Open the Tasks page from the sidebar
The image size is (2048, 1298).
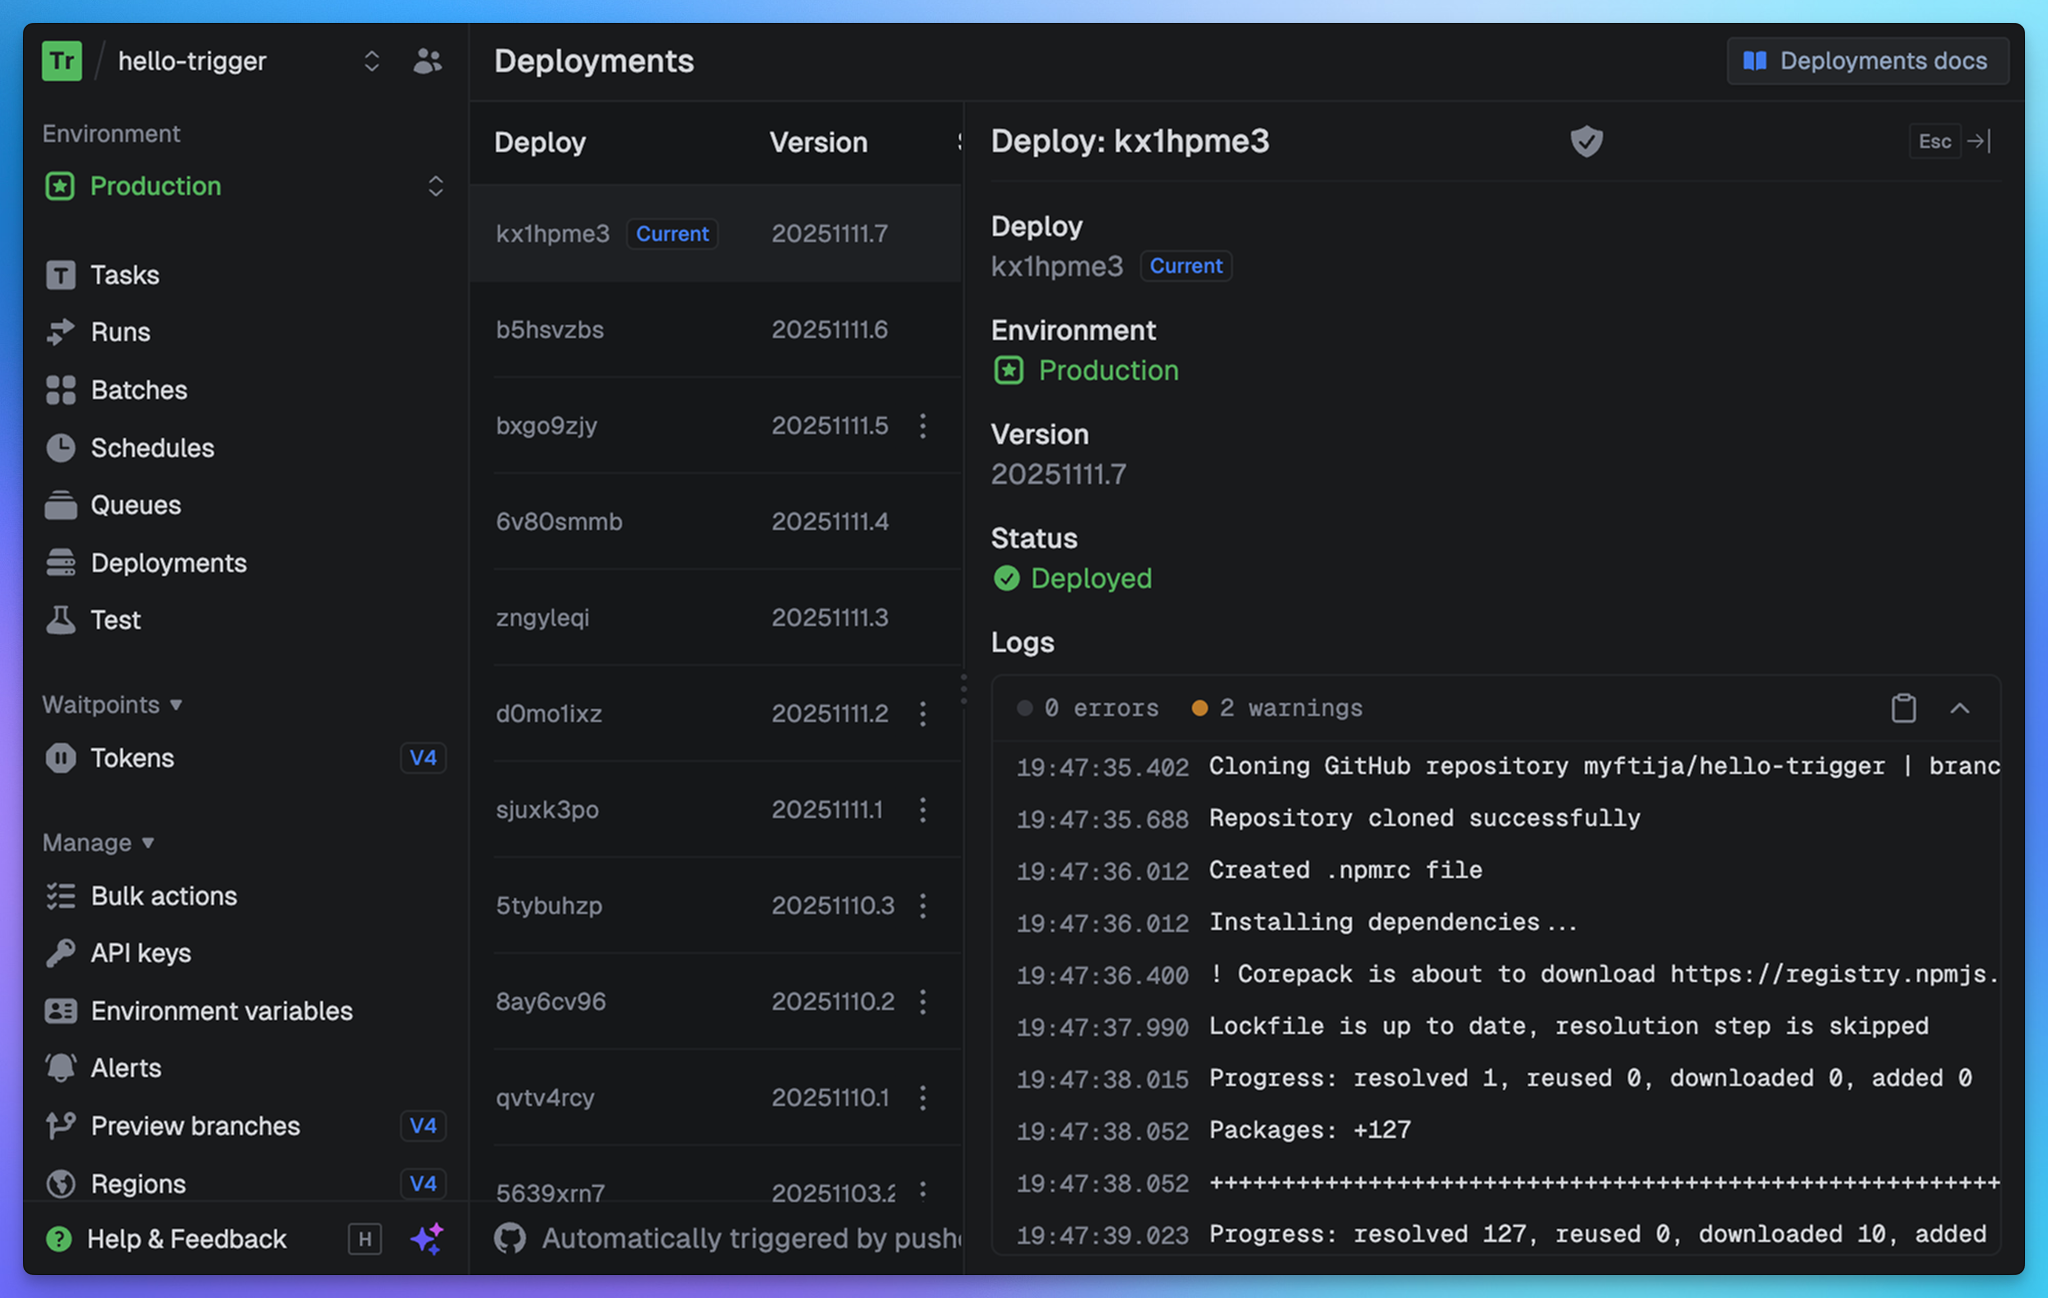point(61,274)
